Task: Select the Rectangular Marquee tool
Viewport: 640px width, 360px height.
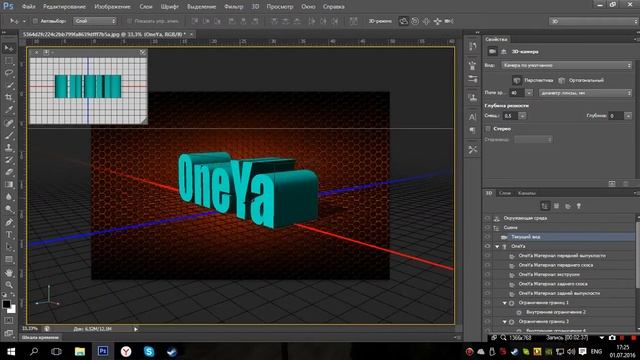Action: pos(9,61)
